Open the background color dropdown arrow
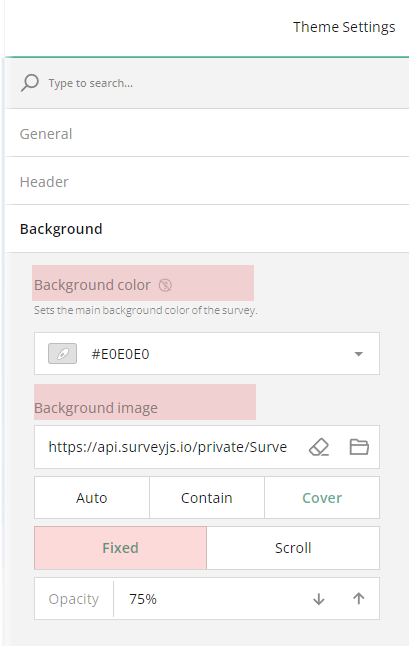409x646 pixels. point(359,354)
